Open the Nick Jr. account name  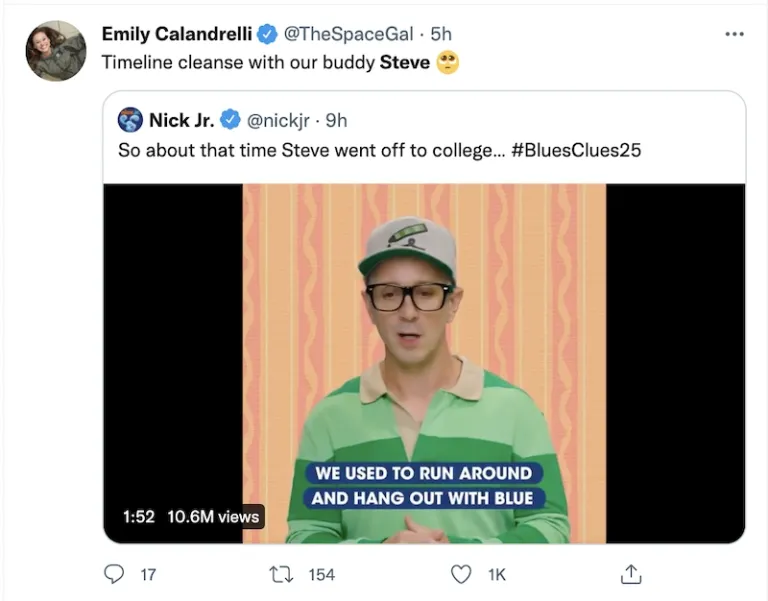click(181, 121)
